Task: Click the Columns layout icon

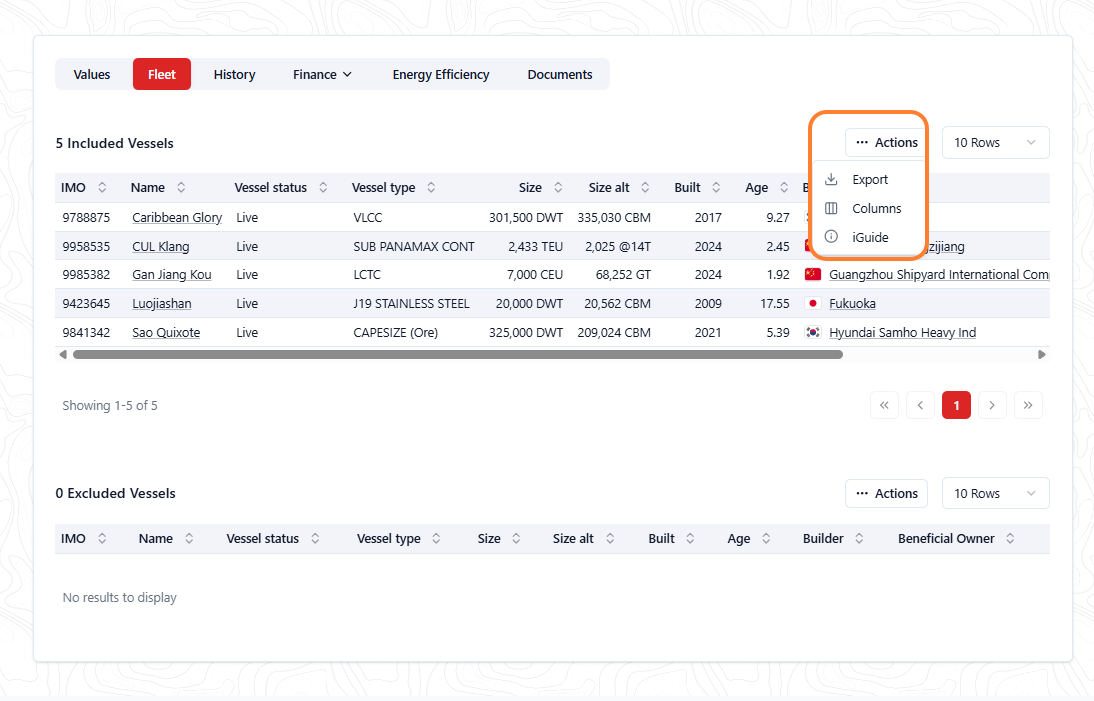Action: tap(831, 208)
